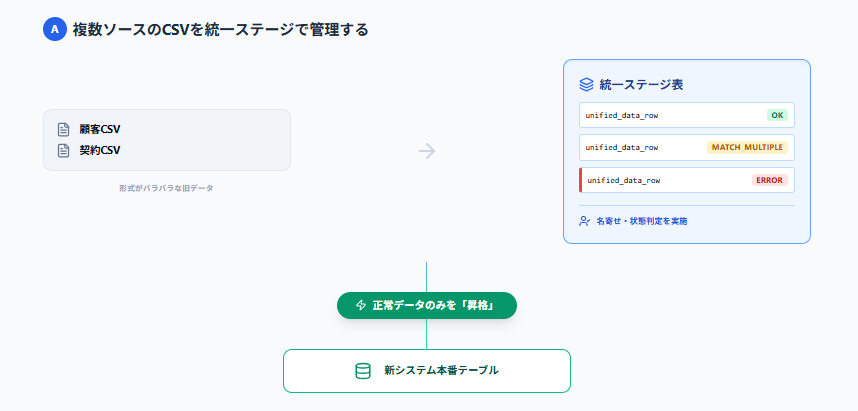Click the file icon beside 顧客CSV

pos(63,129)
